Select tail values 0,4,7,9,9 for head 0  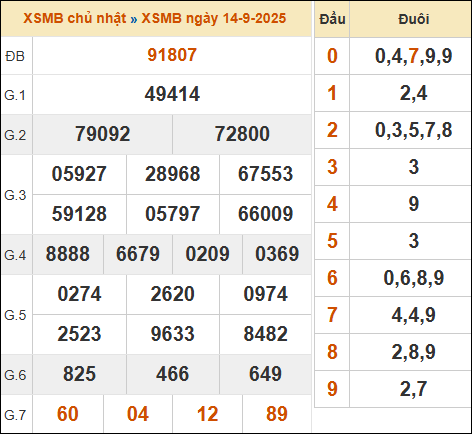click(414, 56)
